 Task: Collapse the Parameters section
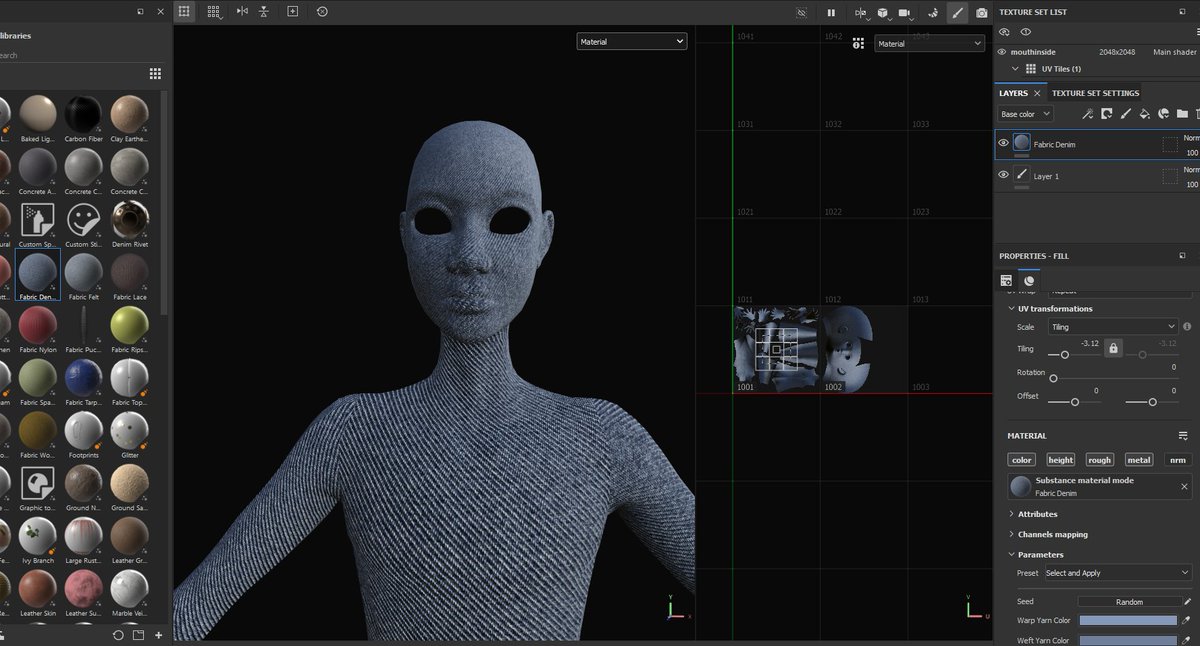[1011, 554]
